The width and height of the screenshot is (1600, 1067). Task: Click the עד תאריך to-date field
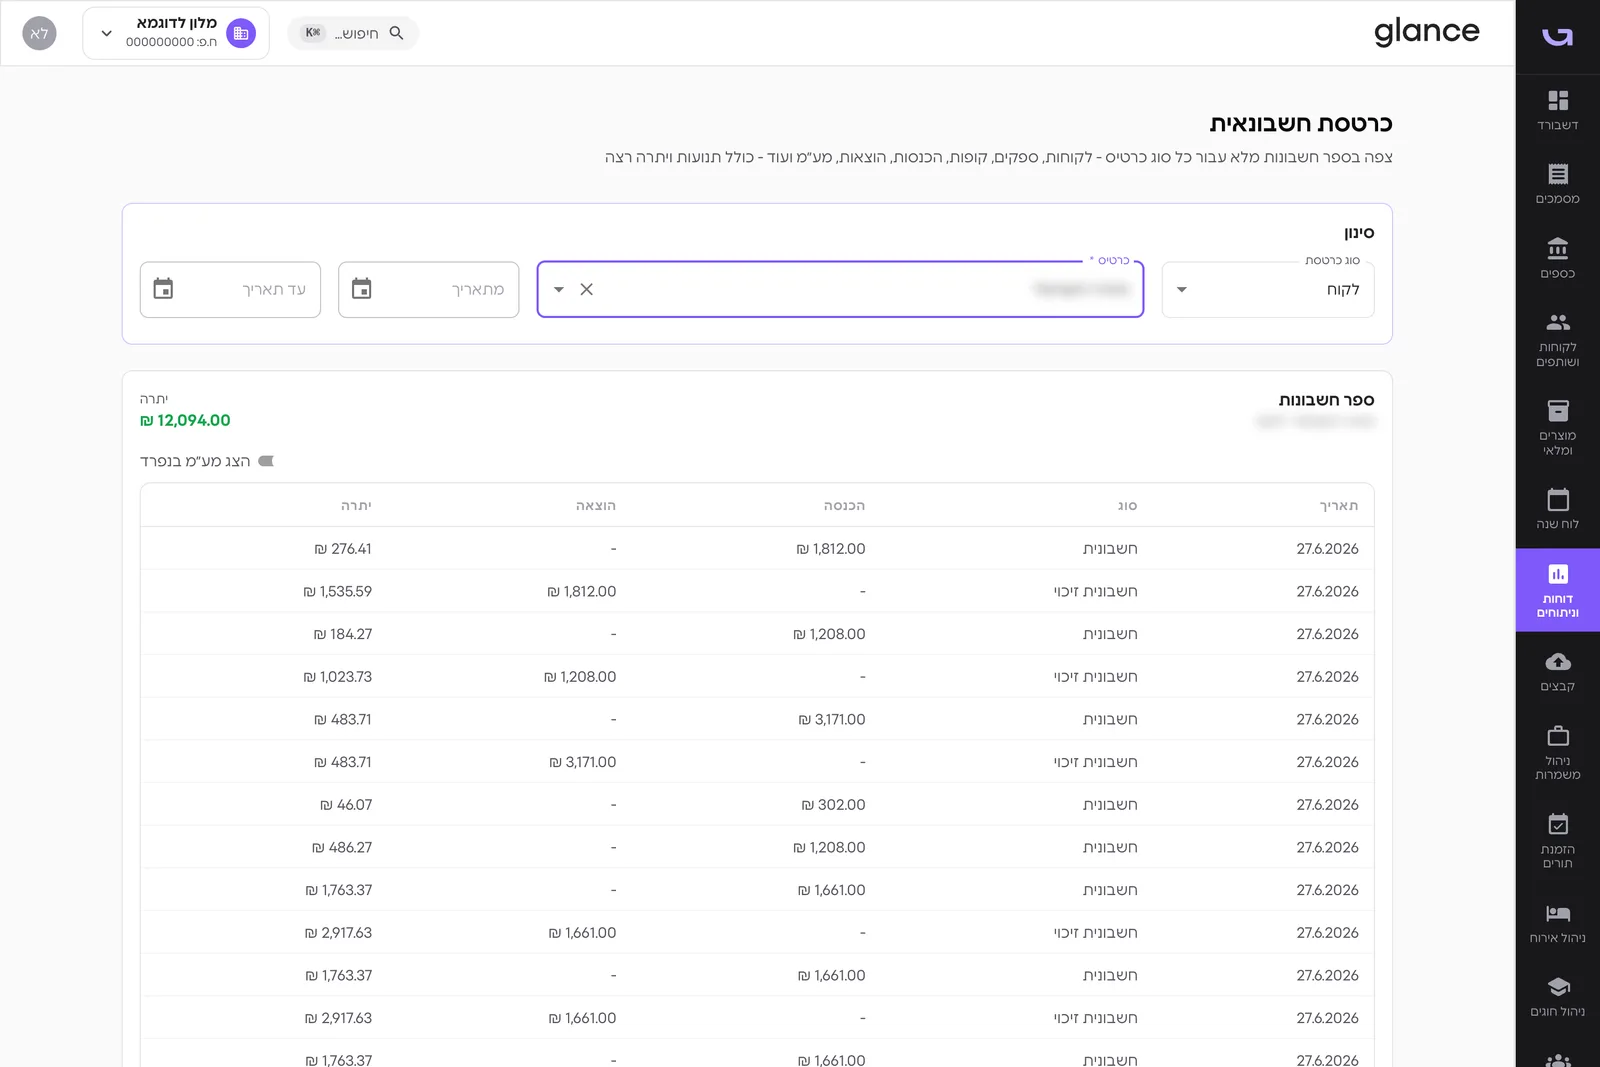230,290
